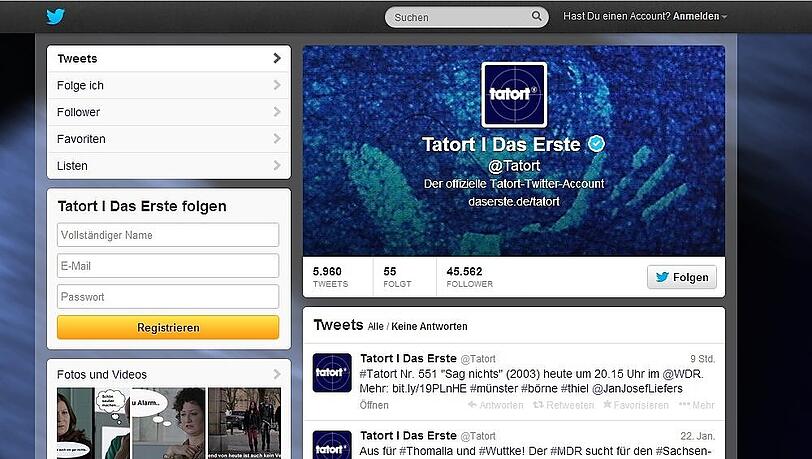This screenshot has width=812, height=459.
Task: Click the #Tatort hashtag in first tweet
Action: 376,374
